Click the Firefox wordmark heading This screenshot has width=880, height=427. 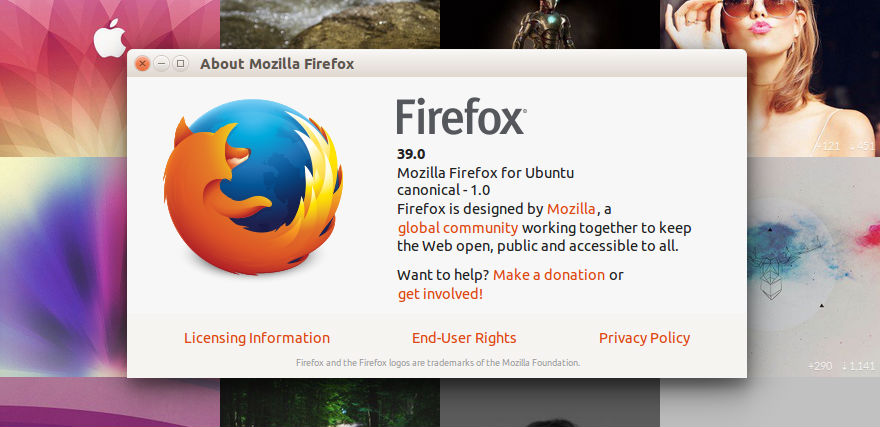point(461,117)
